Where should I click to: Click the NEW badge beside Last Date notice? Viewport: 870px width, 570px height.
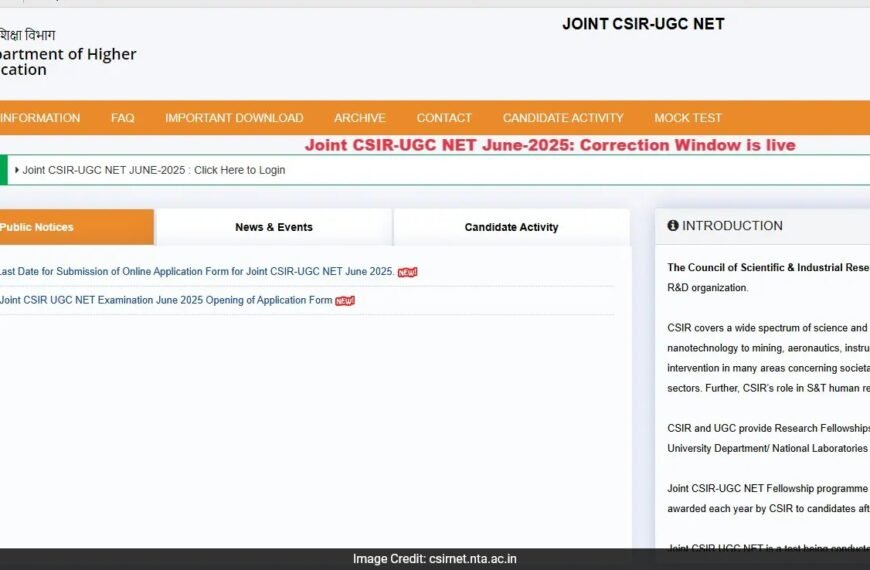[407, 272]
